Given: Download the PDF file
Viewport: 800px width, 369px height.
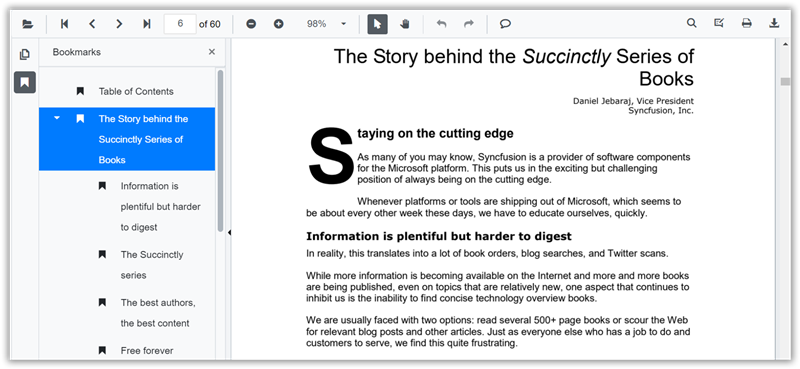Looking at the screenshot, I should [x=774, y=23].
